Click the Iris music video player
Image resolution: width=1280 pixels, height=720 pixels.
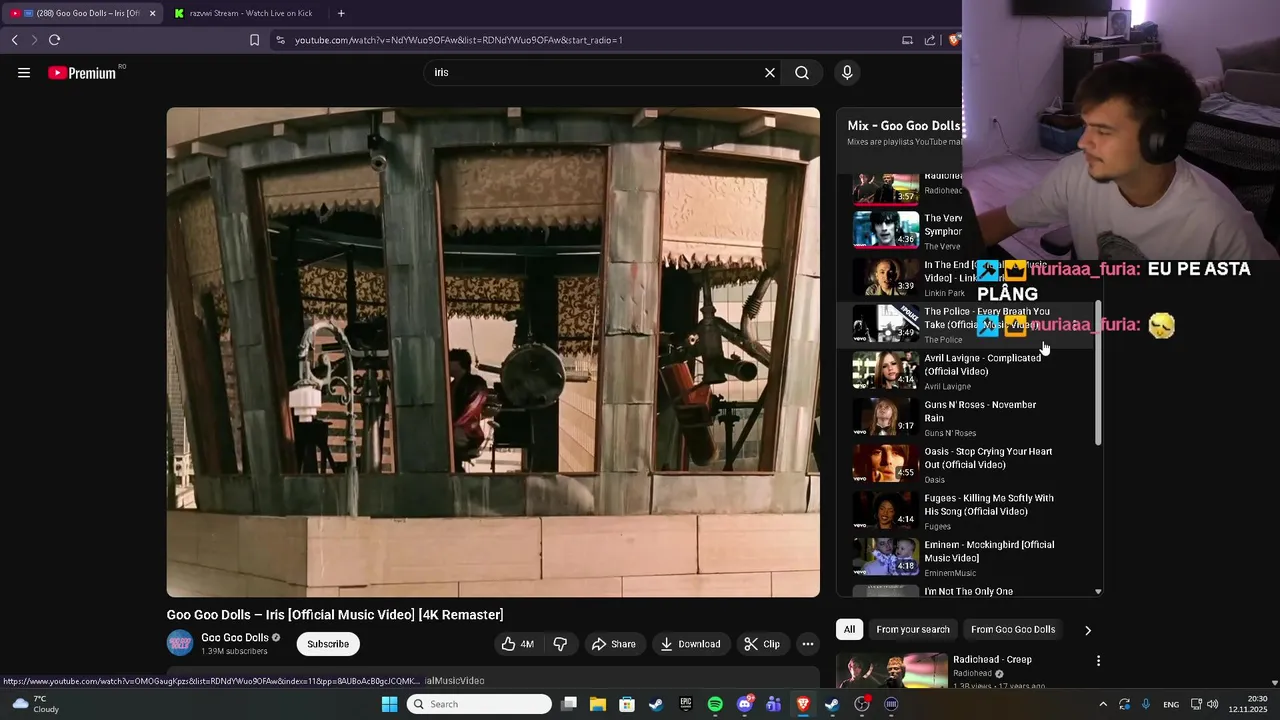[493, 352]
